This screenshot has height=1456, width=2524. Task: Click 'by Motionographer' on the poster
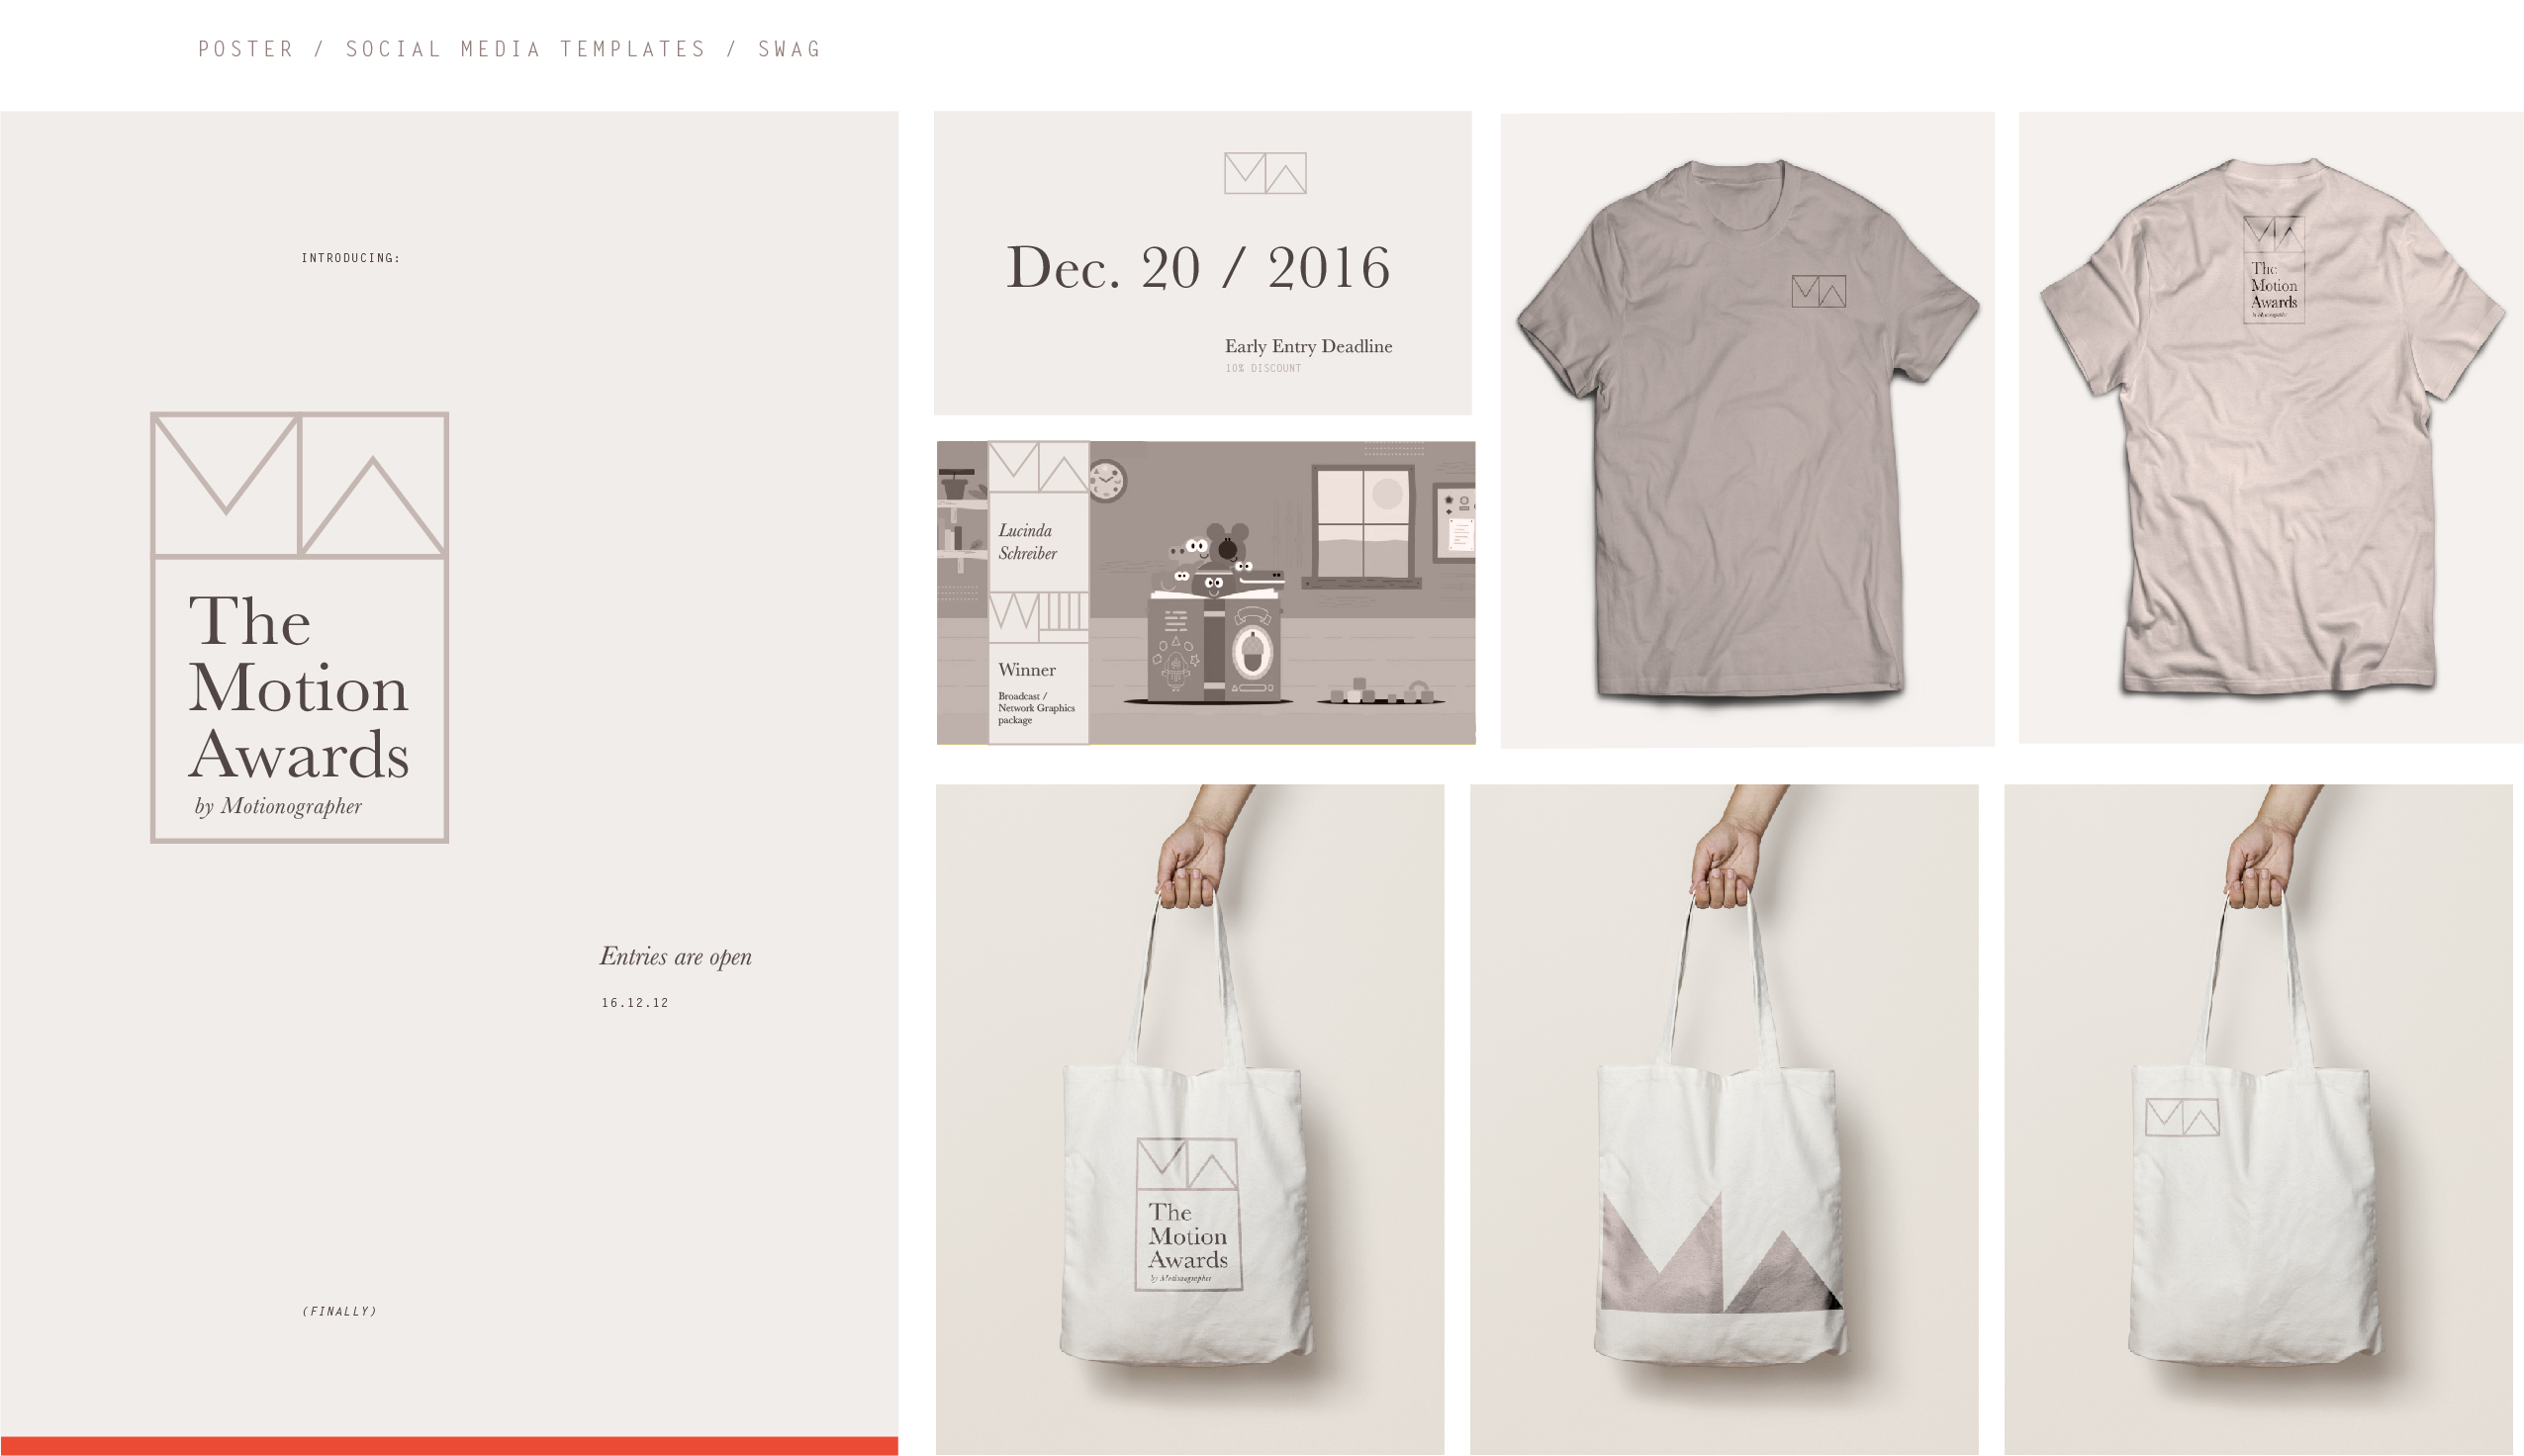tap(278, 806)
